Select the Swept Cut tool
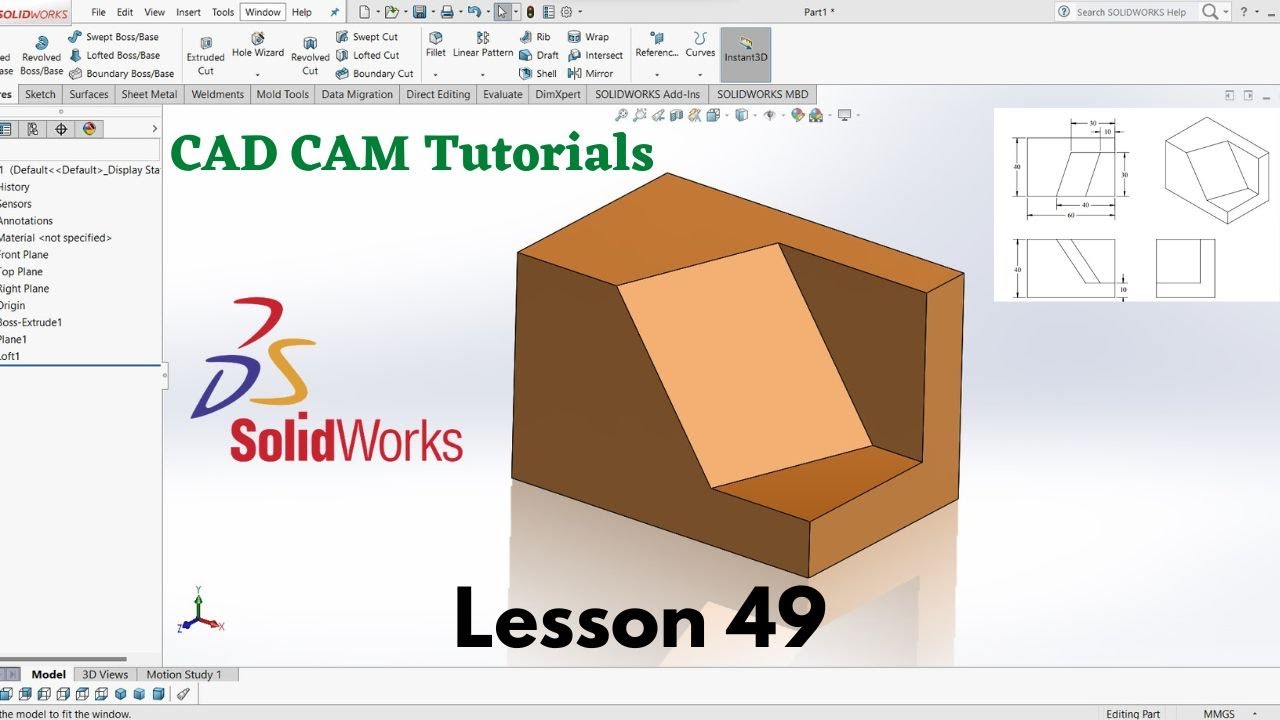 [x=366, y=37]
